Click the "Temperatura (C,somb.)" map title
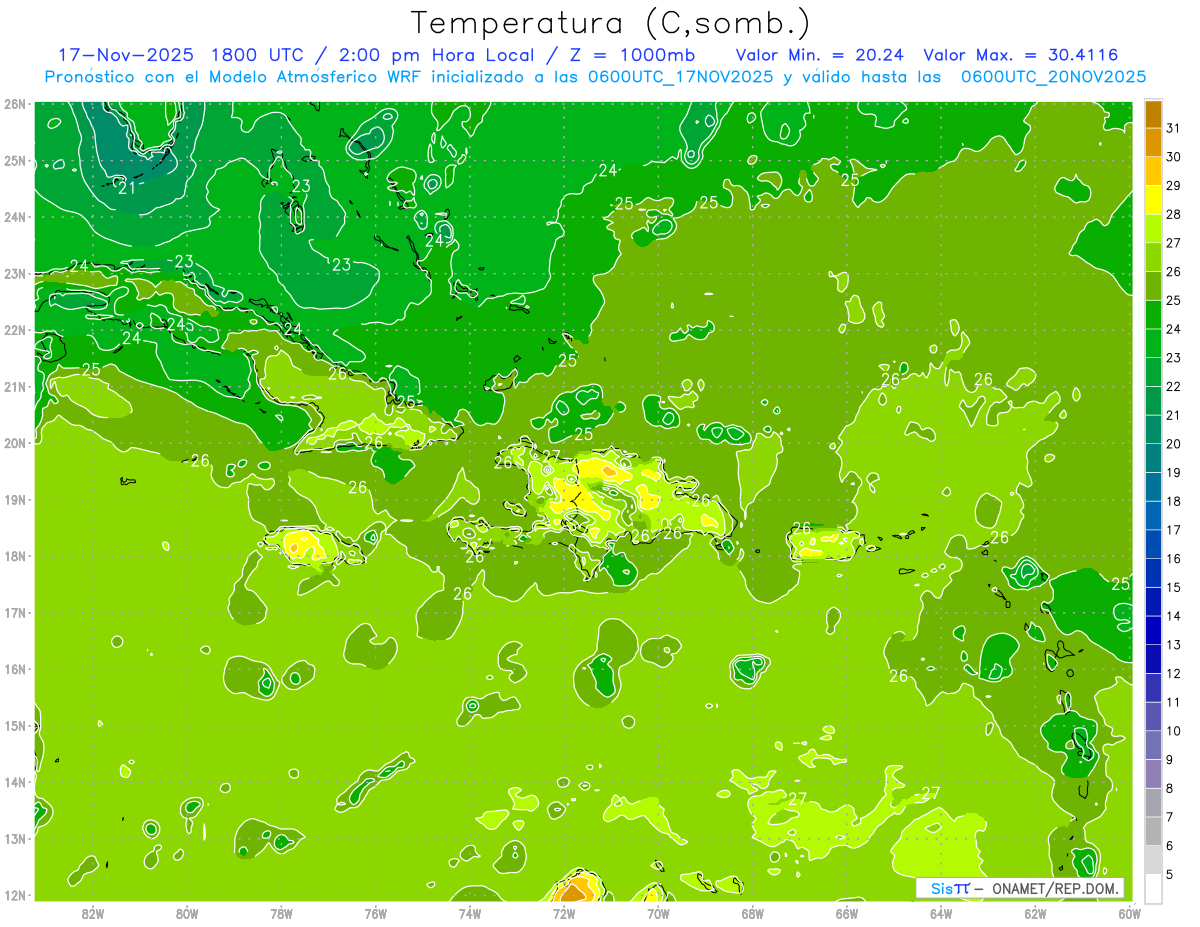Viewport: 1200px width, 927px height. pyautogui.click(x=611, y=23)
